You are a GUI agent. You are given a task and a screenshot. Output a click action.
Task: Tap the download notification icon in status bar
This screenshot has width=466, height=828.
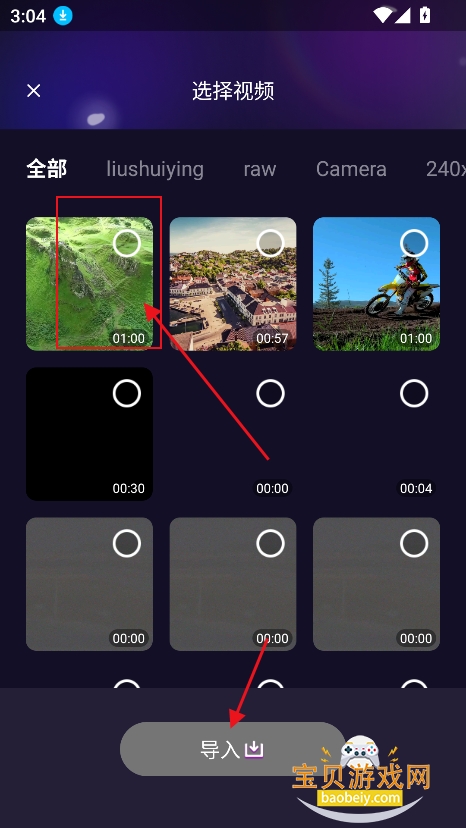tap(63, 16)
